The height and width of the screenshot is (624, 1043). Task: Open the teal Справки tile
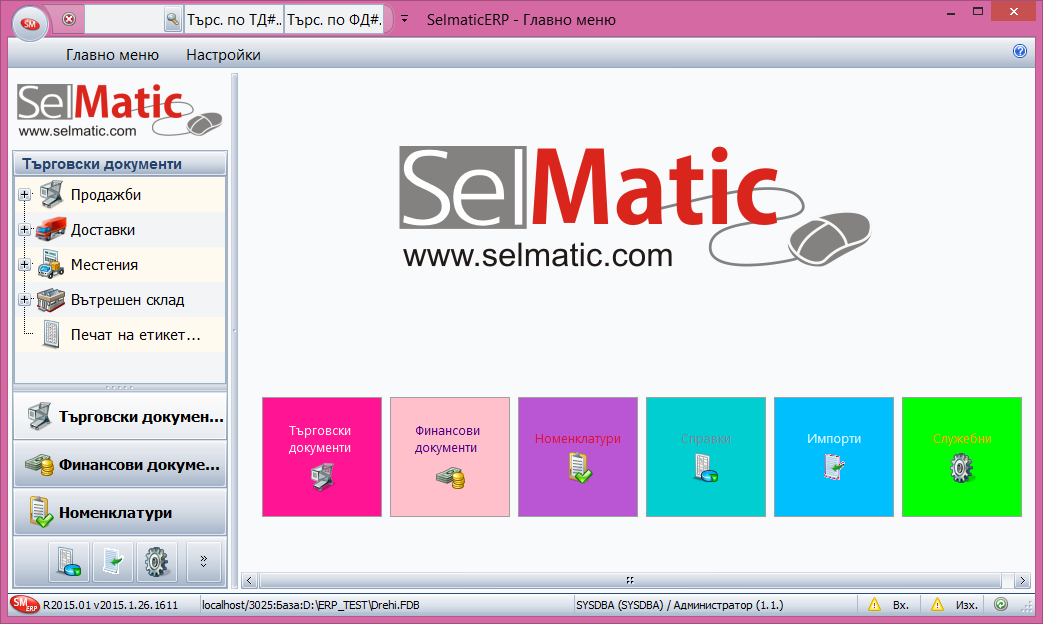[x=706, y=457]
